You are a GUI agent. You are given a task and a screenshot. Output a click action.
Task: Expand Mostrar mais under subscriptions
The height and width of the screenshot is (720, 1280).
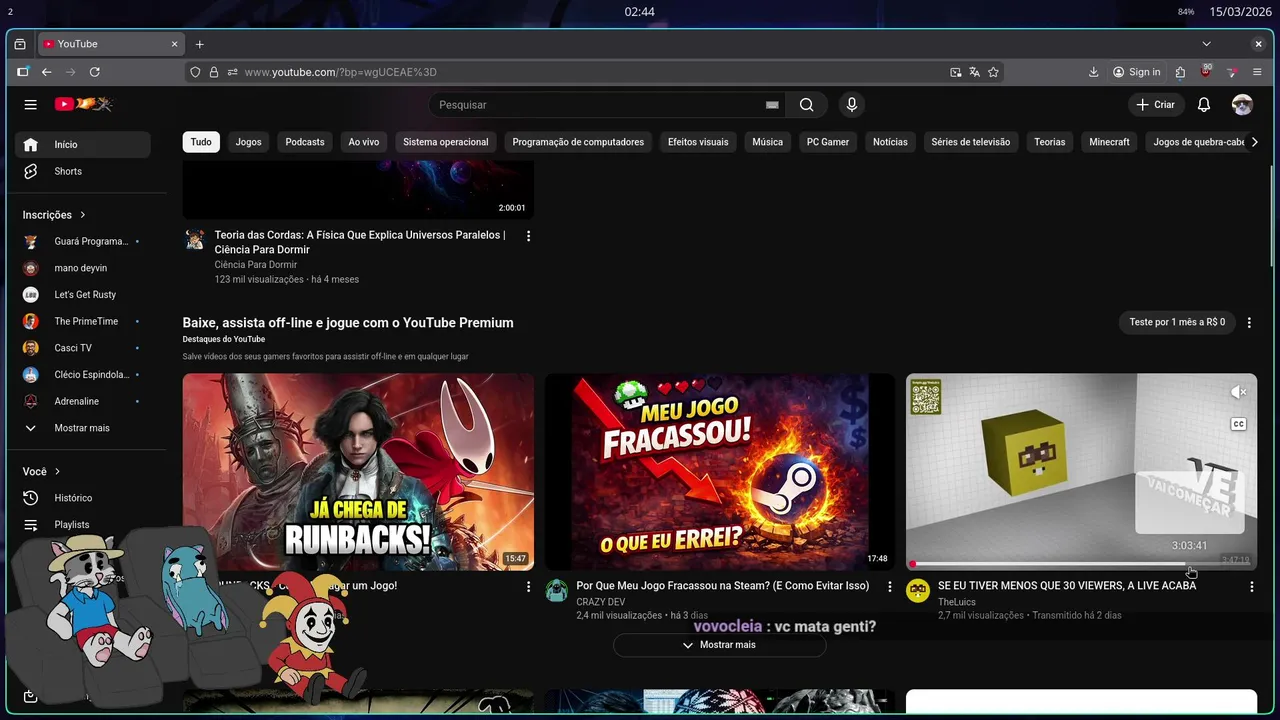pos(83,428)
